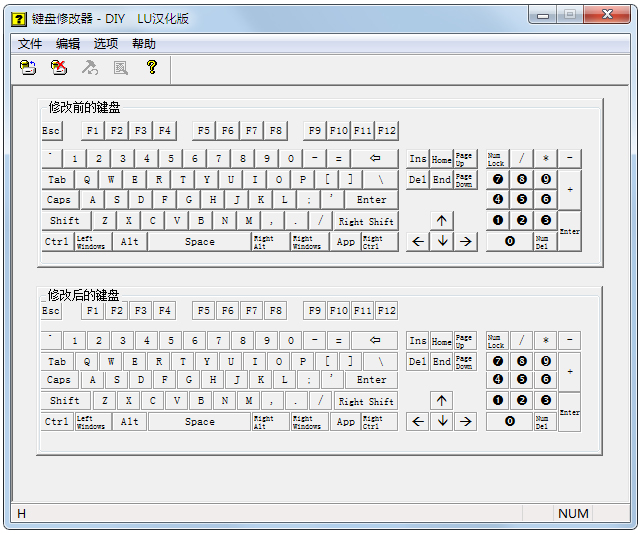Click the Right Alt key on 修改后的键盘
The height and width of the screenshot is (534, 641).
(x=270, y=422)
